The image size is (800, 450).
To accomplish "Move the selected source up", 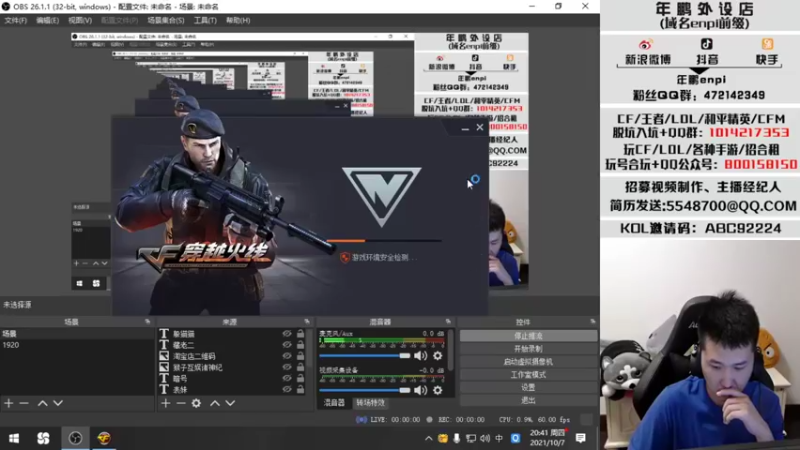I will [215, 403].
